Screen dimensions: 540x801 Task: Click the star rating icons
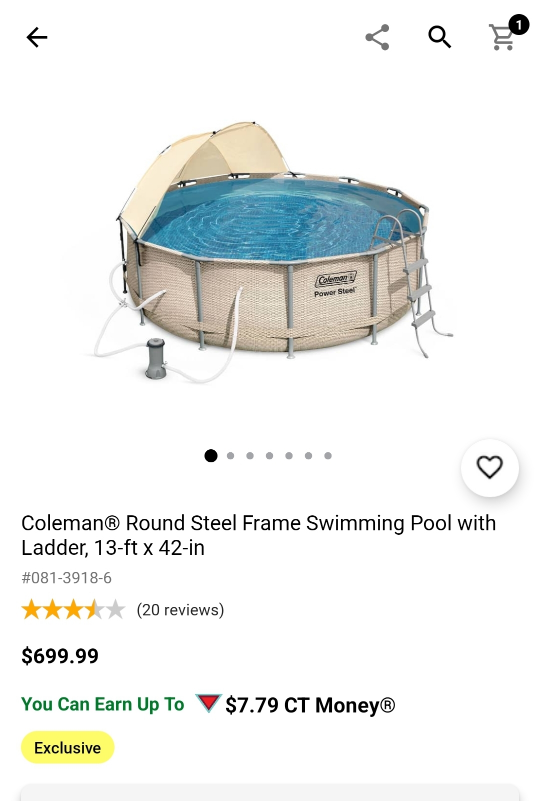coord(73,609)
